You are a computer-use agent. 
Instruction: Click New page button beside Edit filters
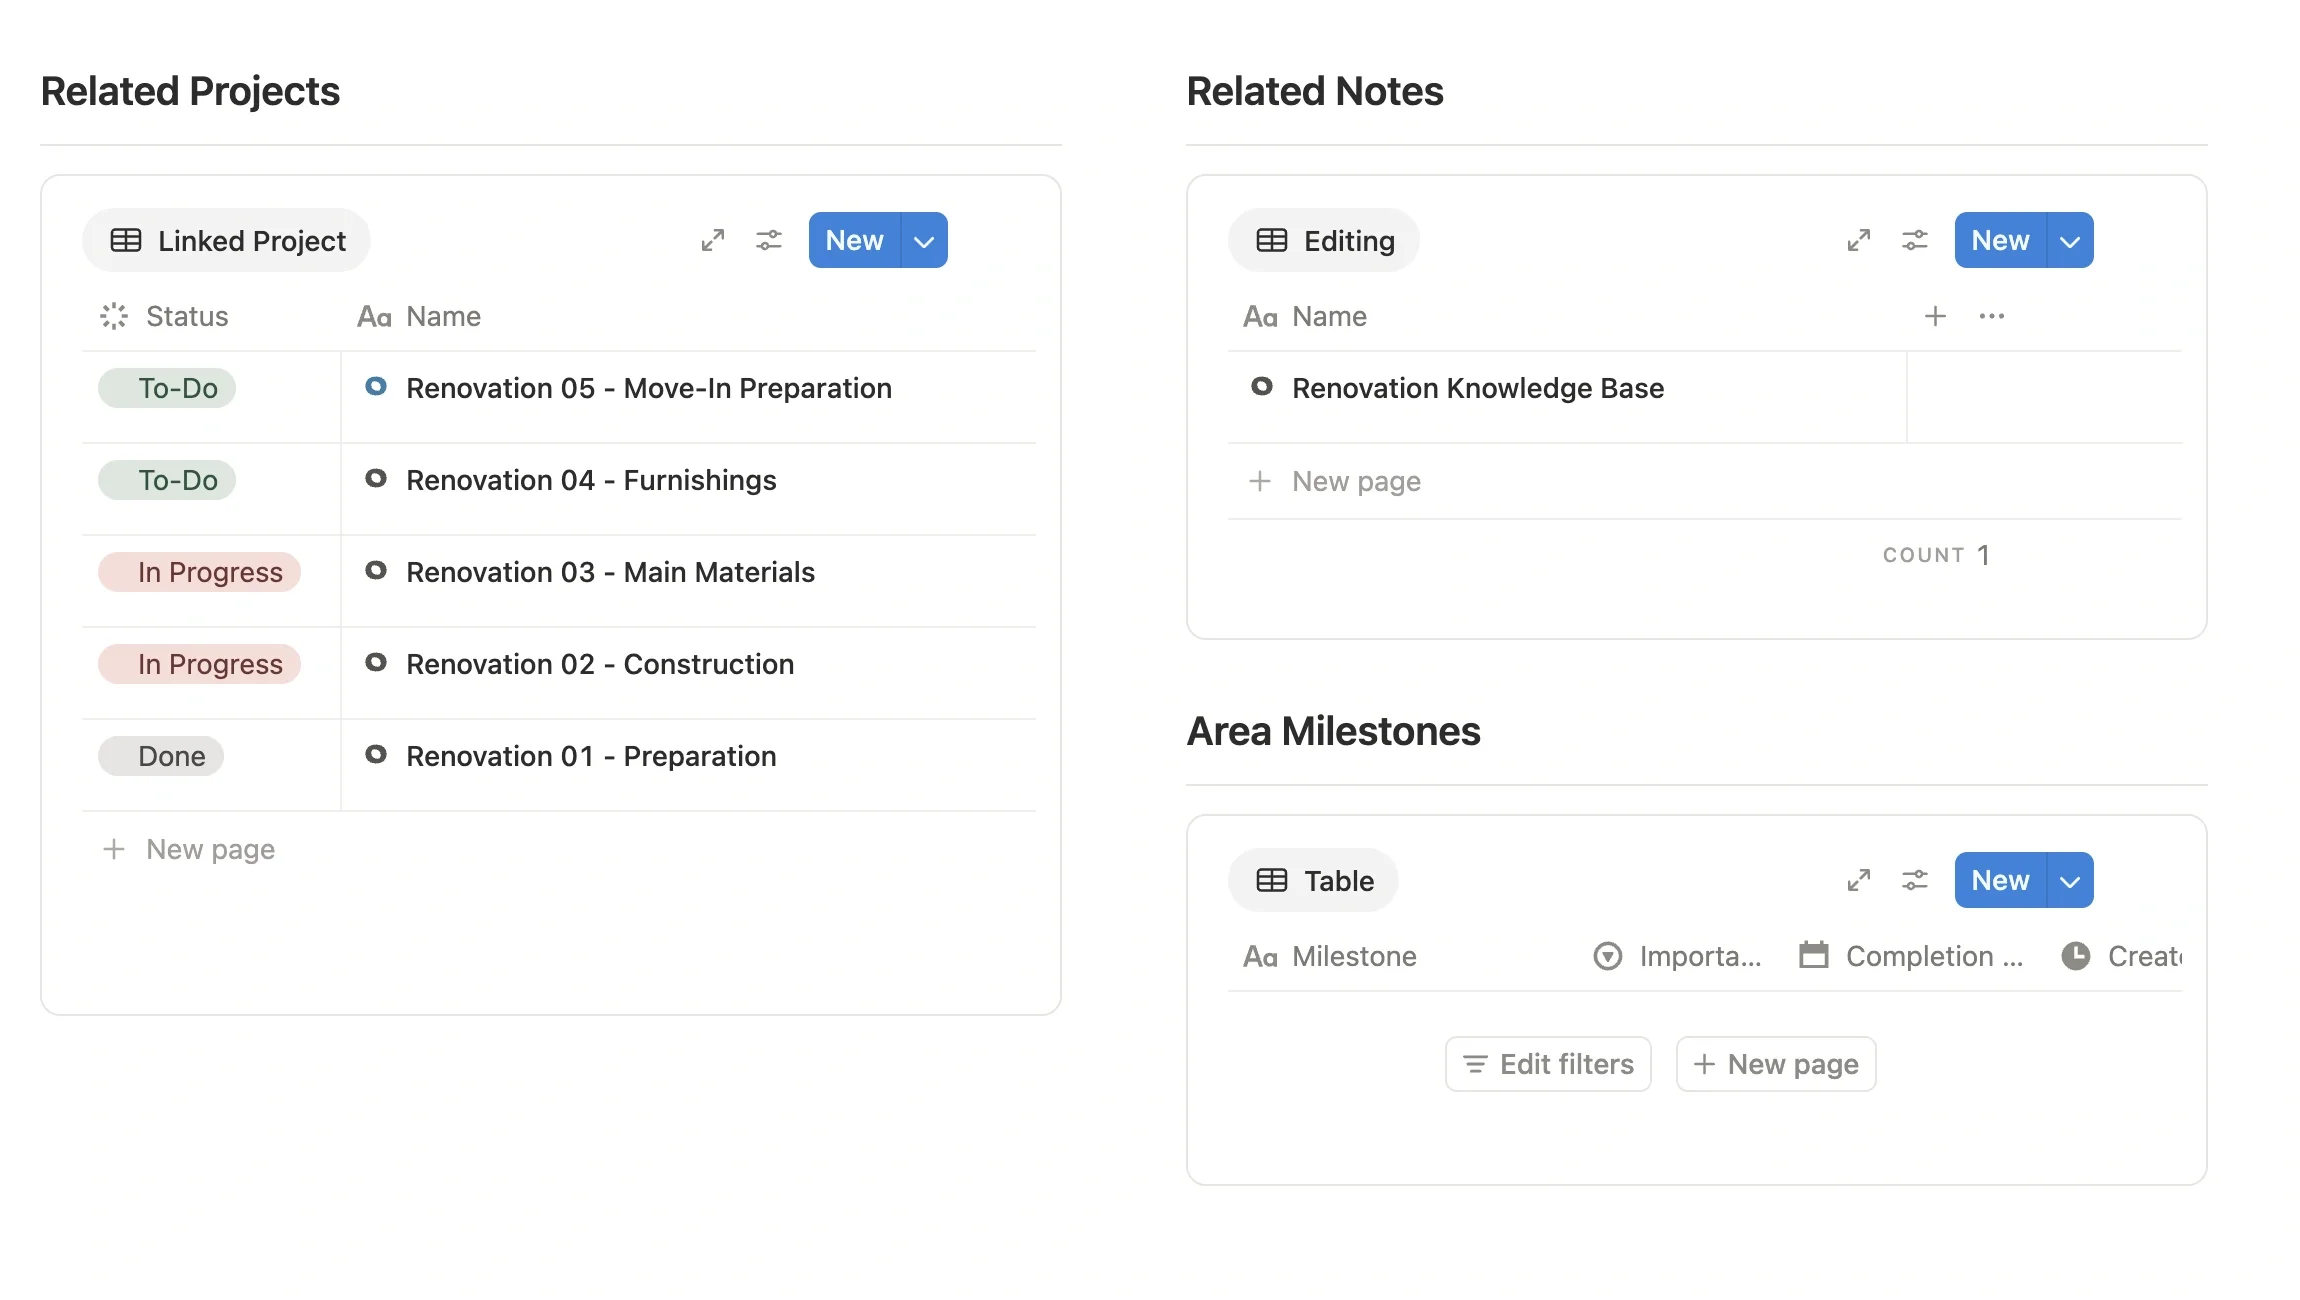pos(1776,1064)
